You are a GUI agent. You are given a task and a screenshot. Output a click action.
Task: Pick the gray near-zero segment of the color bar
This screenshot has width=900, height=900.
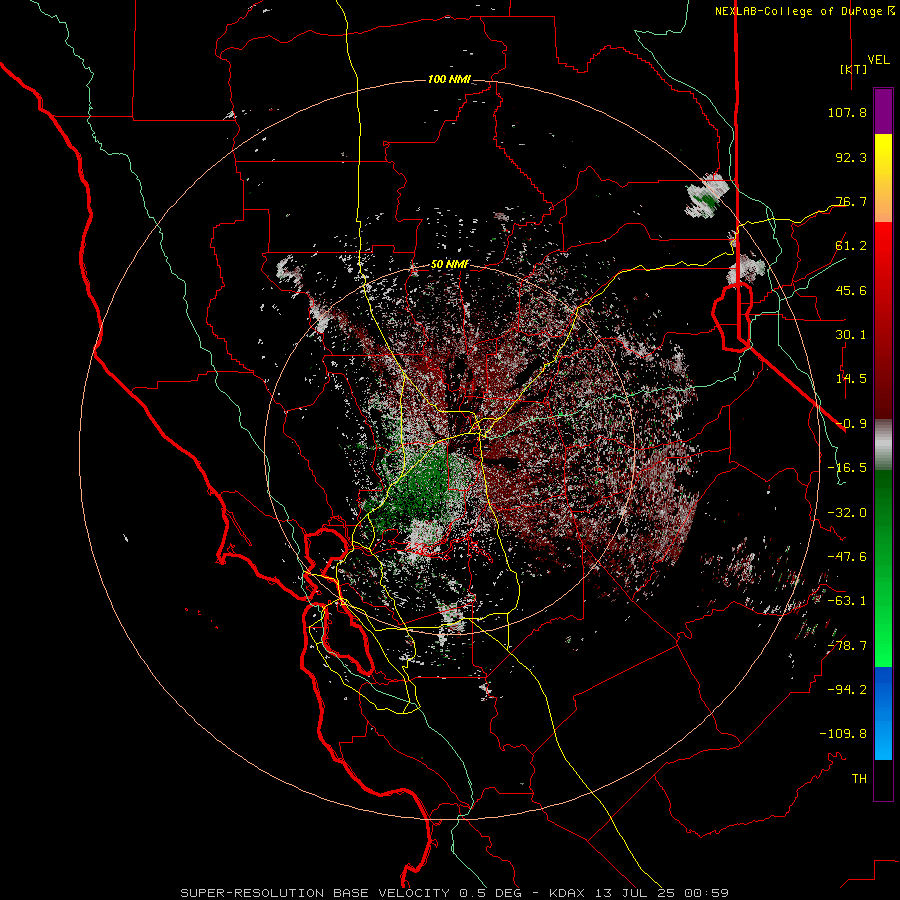tap(883, 445)
